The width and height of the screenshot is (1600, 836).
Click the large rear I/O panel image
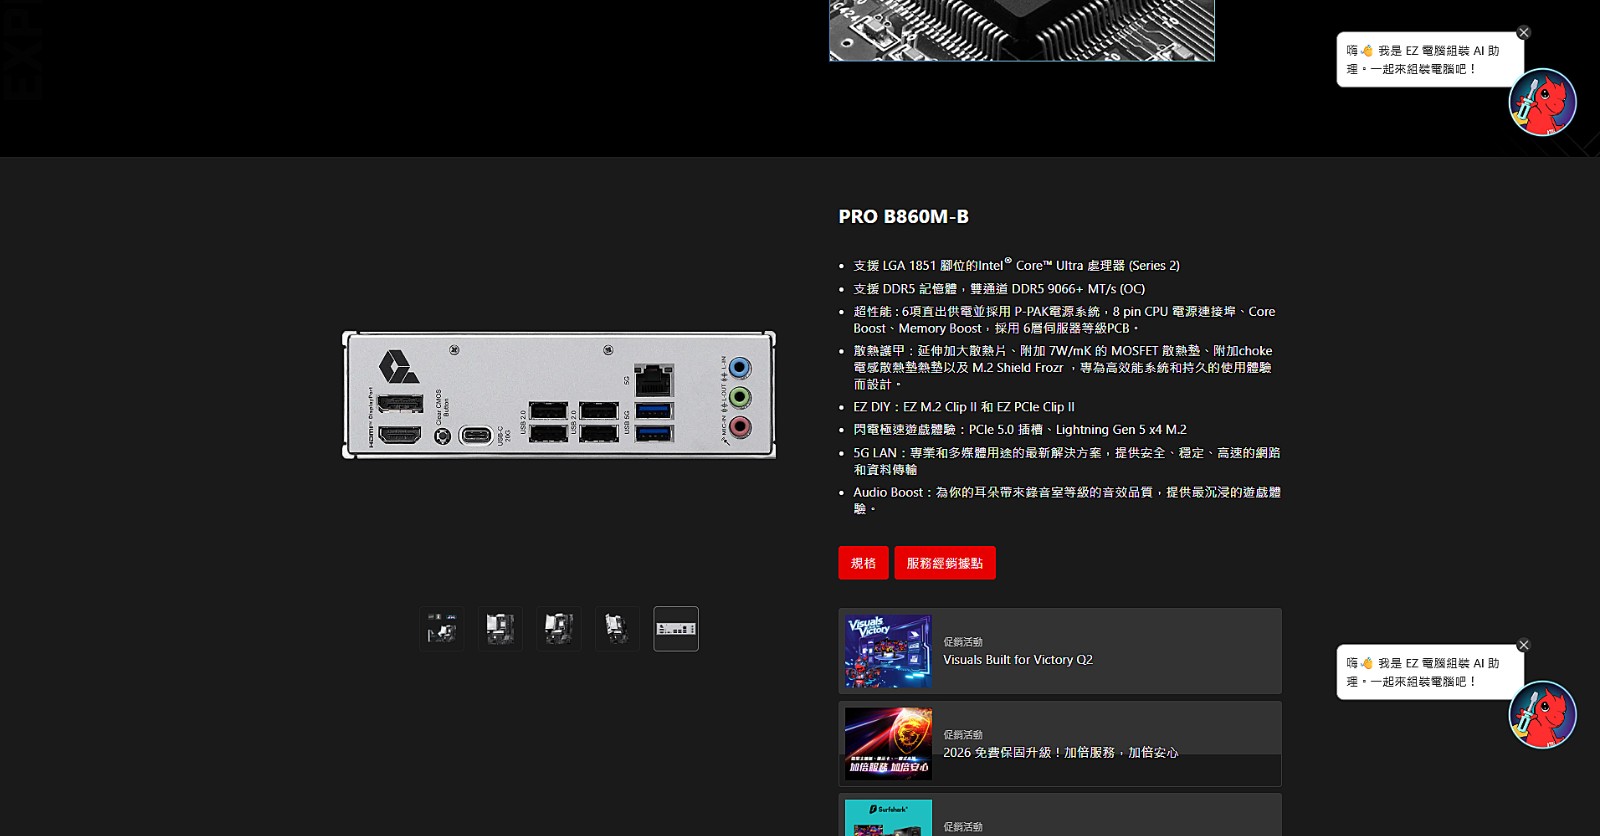pyautogui.click(x=559, y=395)
